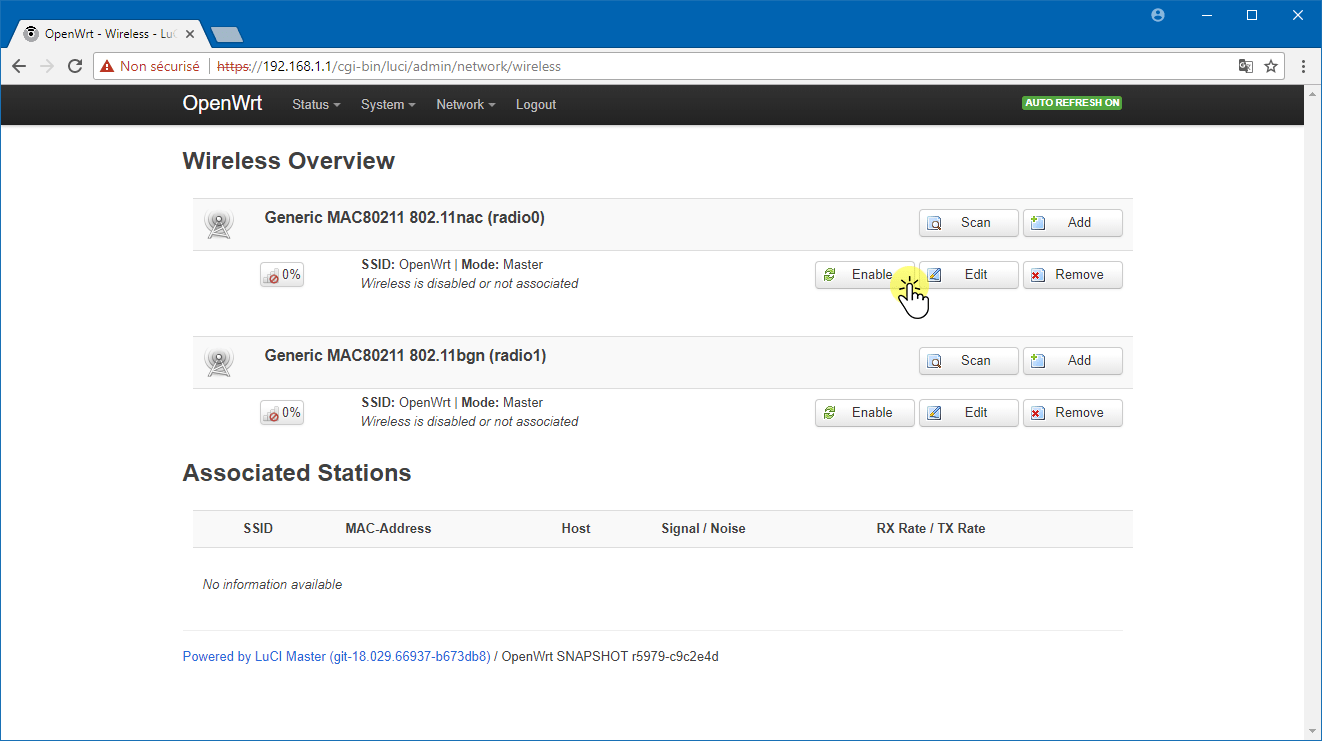The width and height of the screenshot is (1322, 741).
Task: Select the OpenWrt - Wireless browser tab
Action: (x=109, y=34)
